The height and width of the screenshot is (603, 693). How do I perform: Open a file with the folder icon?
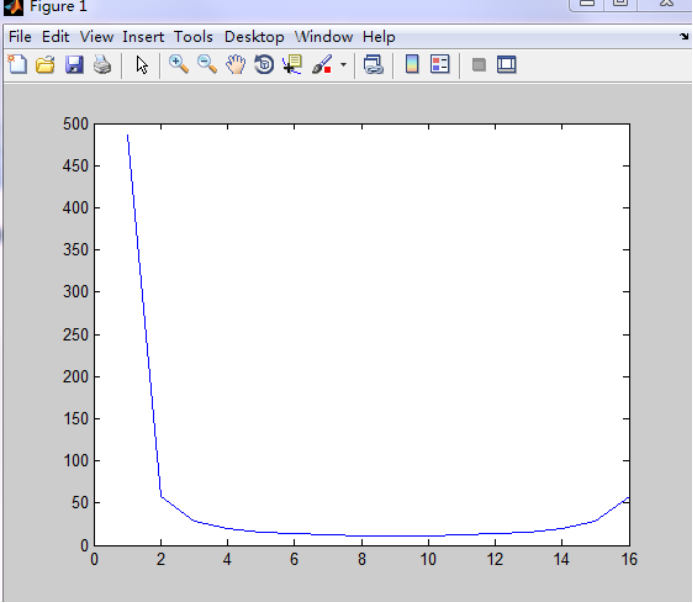click(x=45, y=65)
